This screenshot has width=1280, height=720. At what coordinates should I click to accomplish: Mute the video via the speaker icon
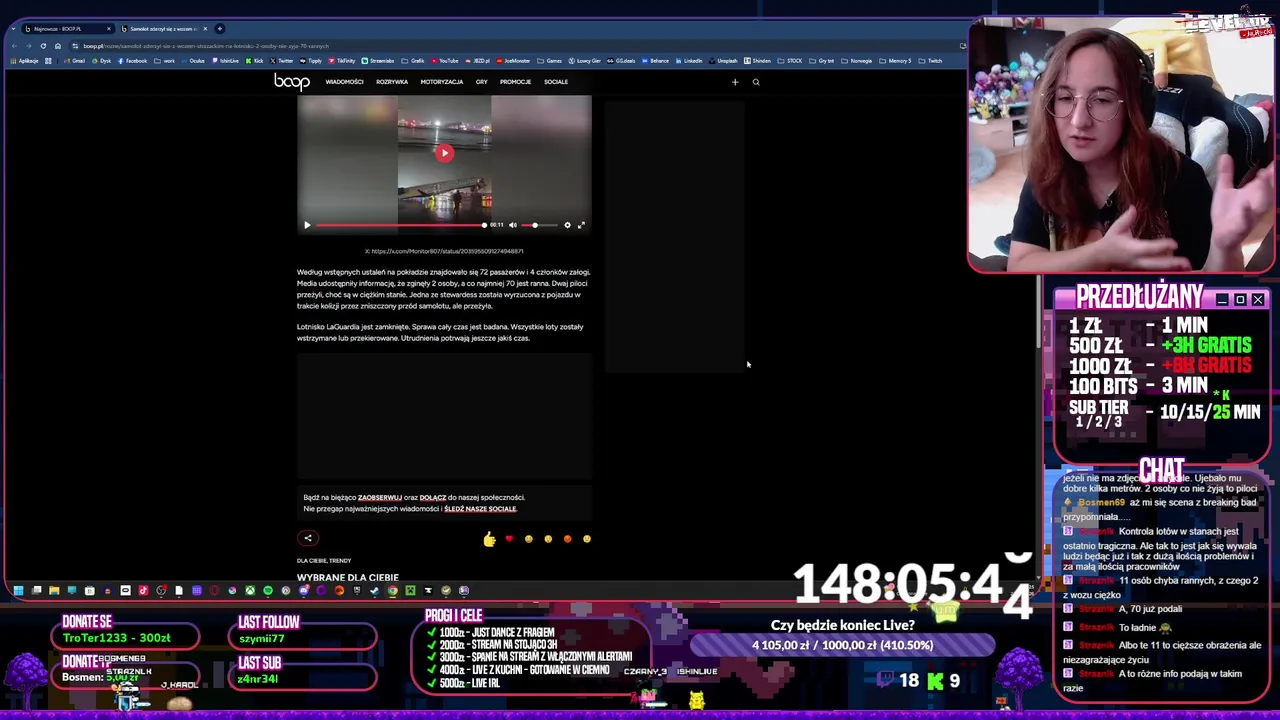[513, 225]
